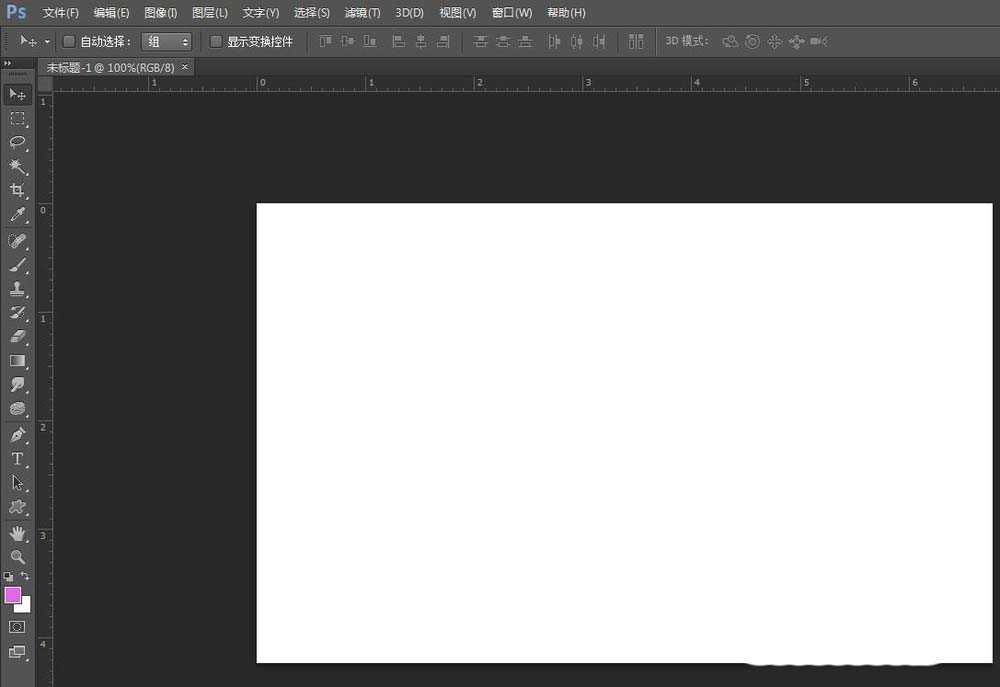Expand the Move tool preset picker arrow

point(47,42)
